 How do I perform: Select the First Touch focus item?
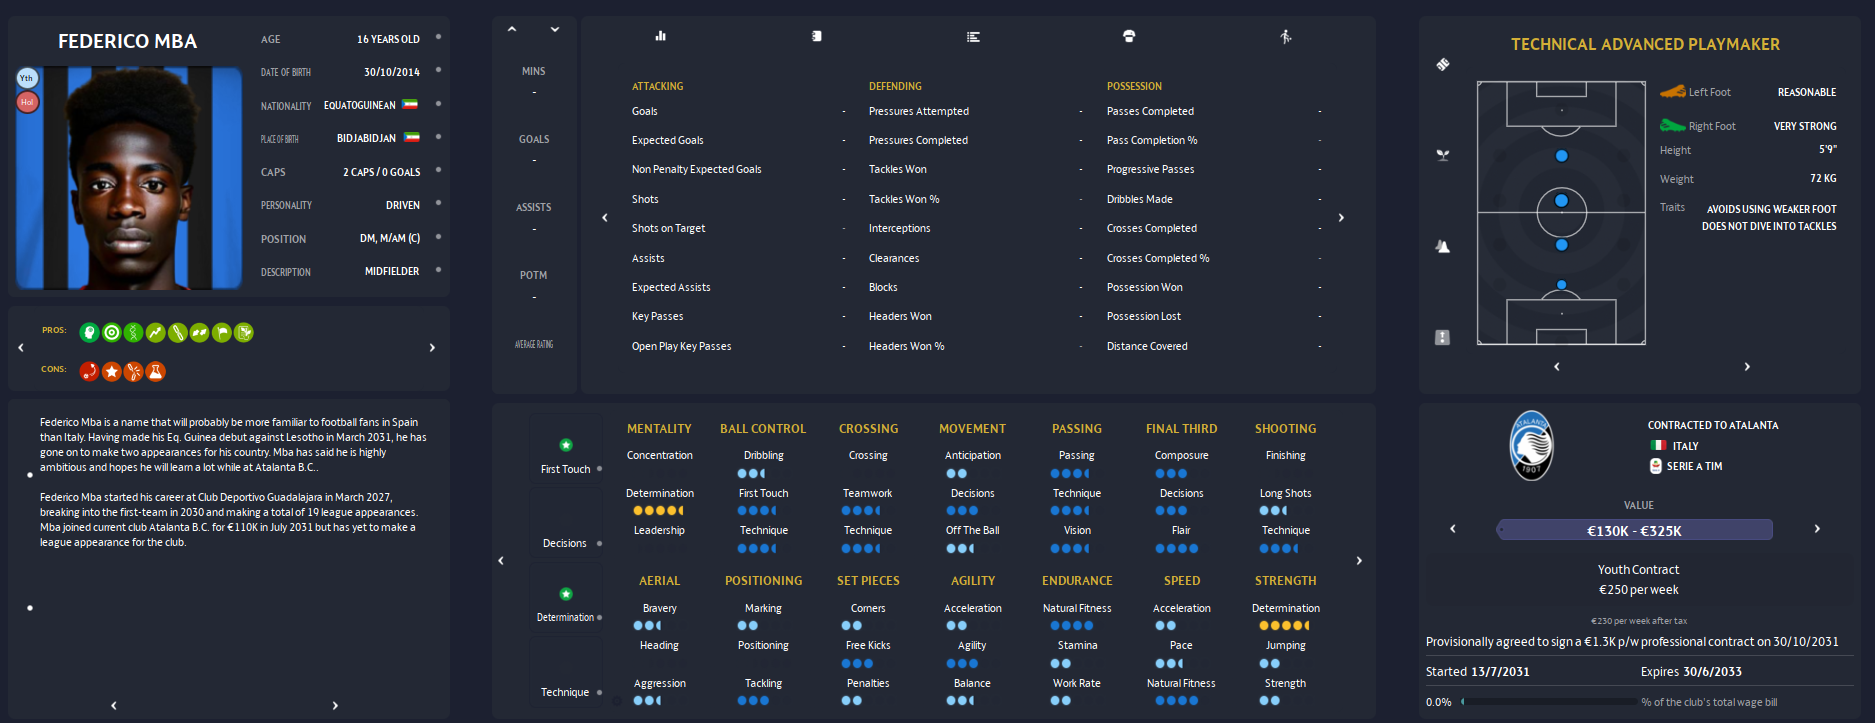coord(566,448)
